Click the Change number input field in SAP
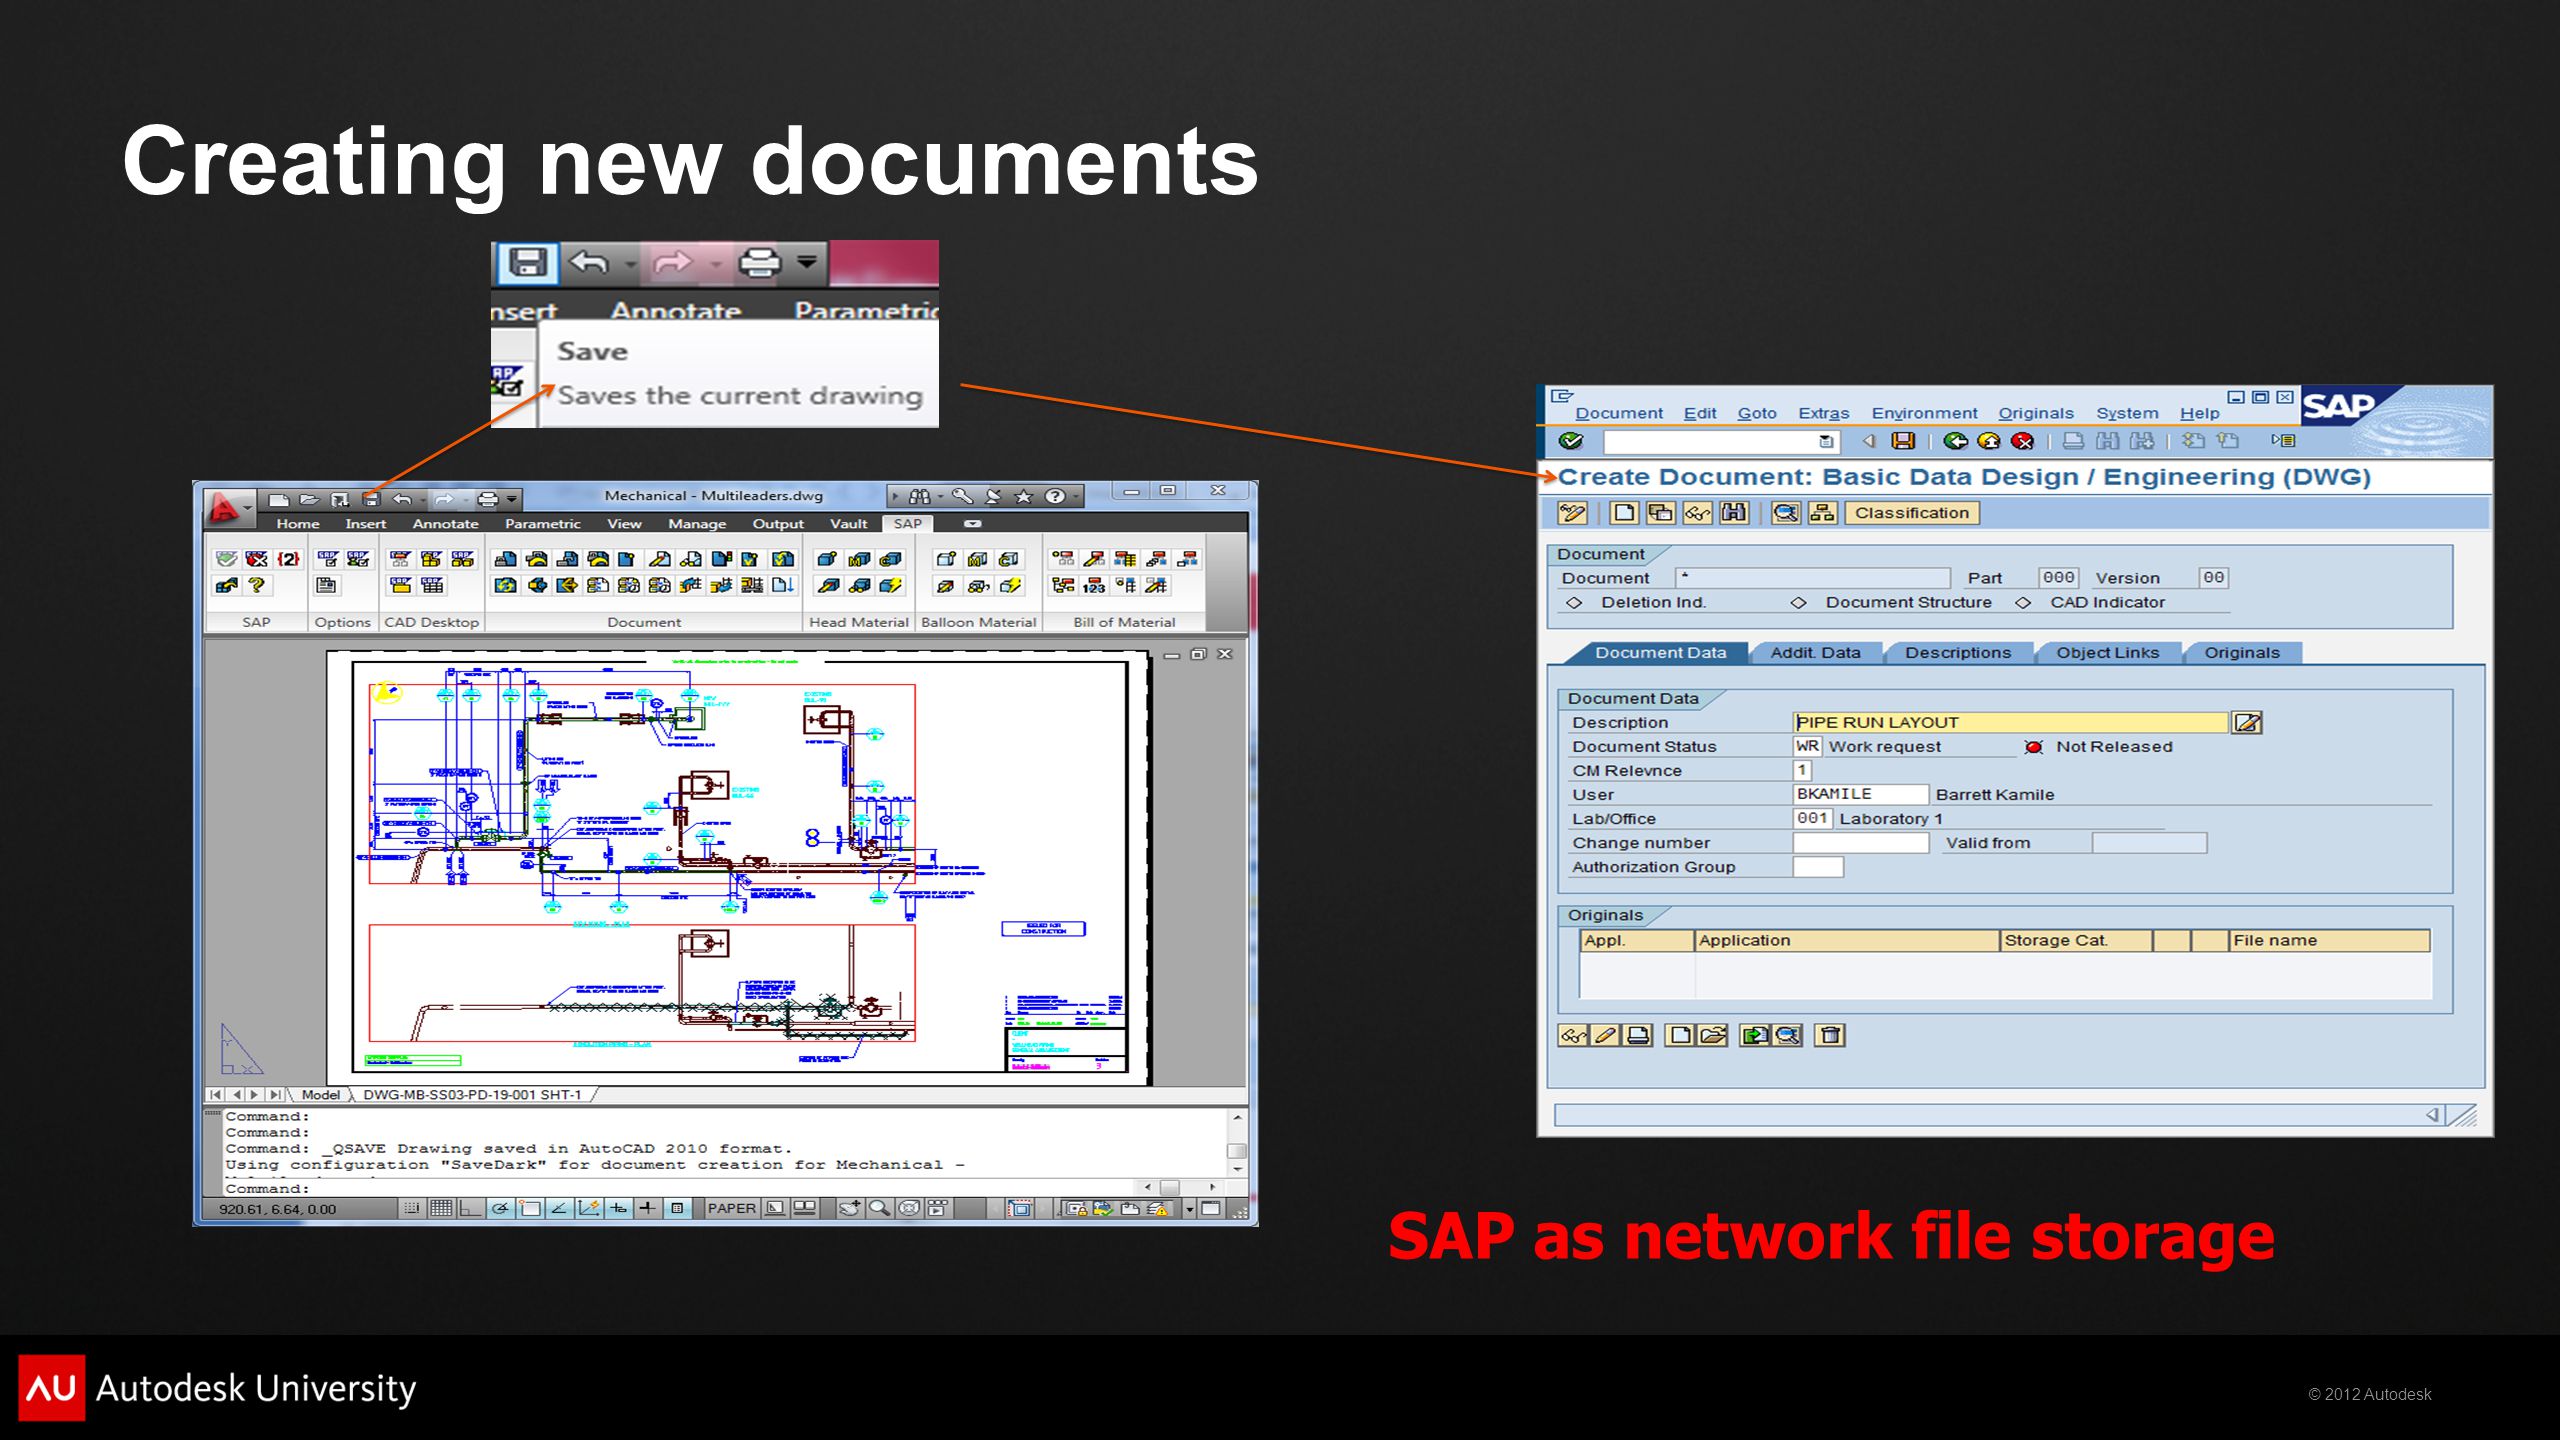This screenshot has height=1440, width=2560. click(x=1860, y=843)
